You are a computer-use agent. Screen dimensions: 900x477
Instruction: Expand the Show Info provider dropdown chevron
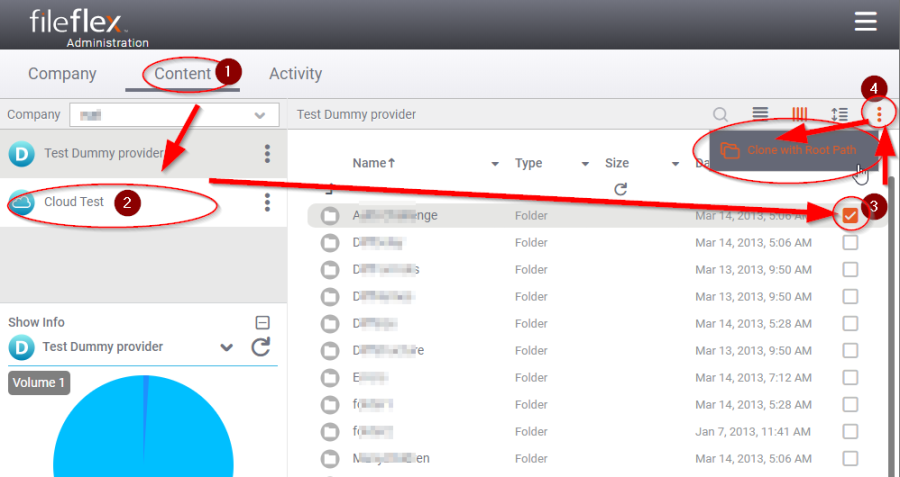pos(227,347)
